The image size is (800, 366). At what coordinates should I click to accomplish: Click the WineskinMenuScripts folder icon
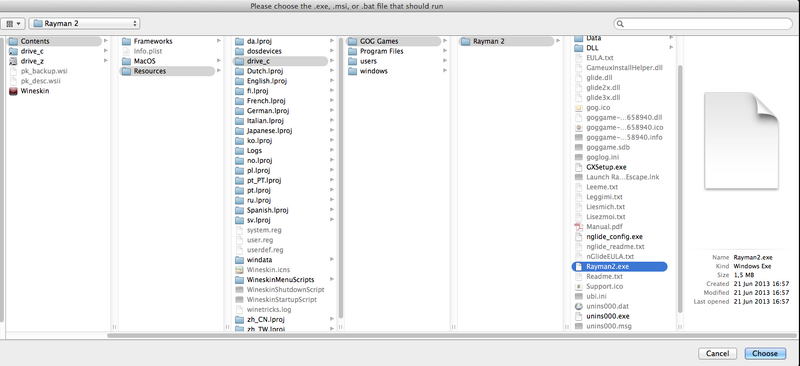tap(239, 280)
